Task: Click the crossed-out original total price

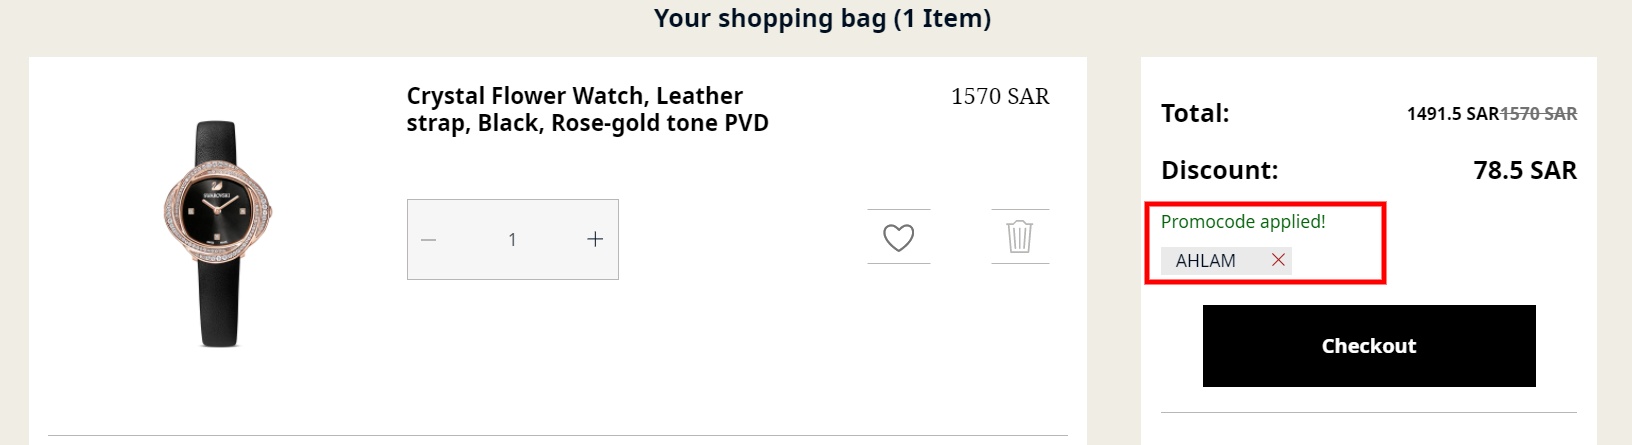Action: point(1538,114)
